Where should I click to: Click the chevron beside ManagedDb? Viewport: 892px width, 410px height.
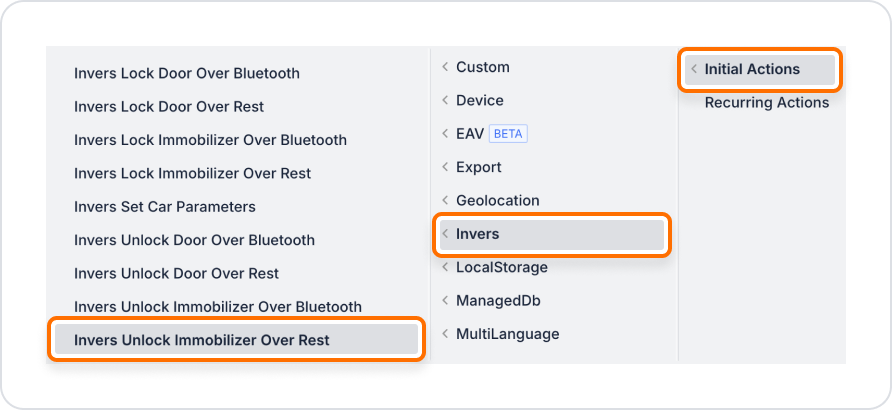tap(445, 301)
